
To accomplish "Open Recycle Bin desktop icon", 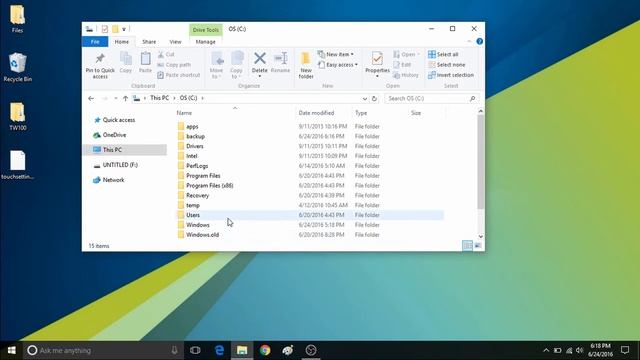I will click(18, 67).
